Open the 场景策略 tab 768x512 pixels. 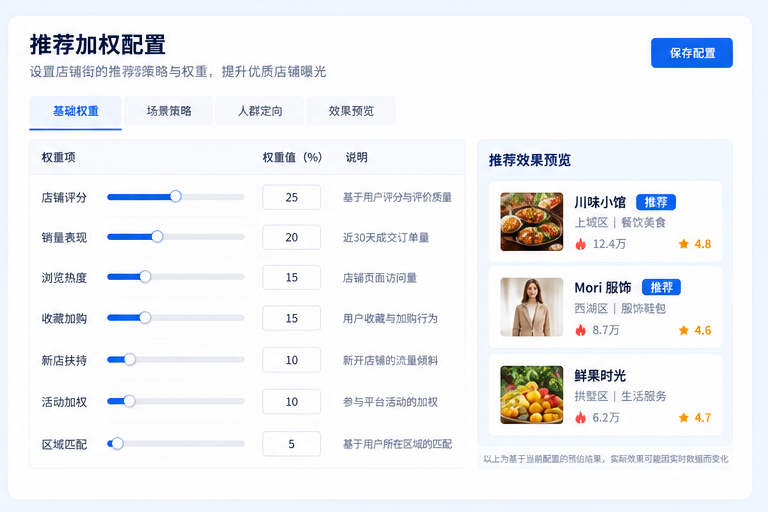click(168, 111)
